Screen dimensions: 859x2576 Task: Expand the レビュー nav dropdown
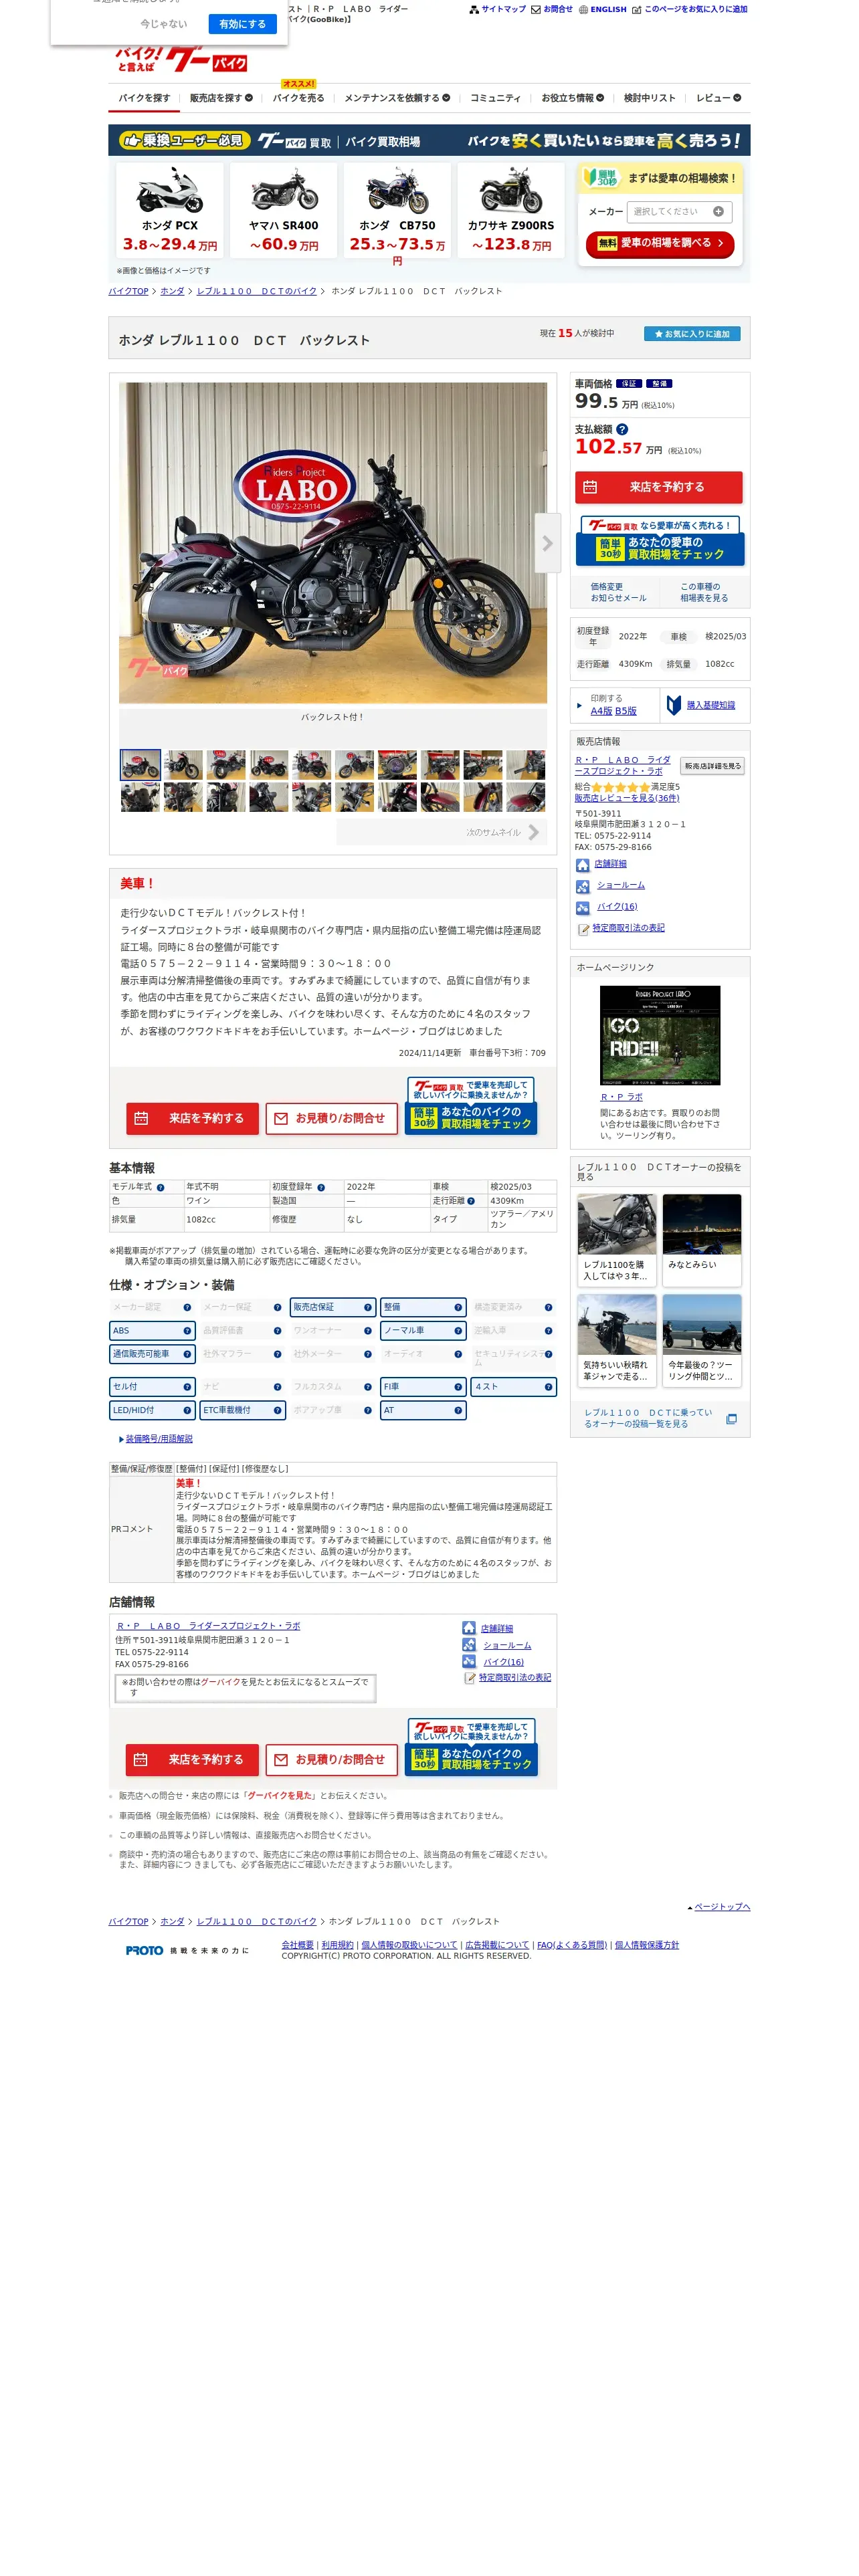tap(718, 98)
